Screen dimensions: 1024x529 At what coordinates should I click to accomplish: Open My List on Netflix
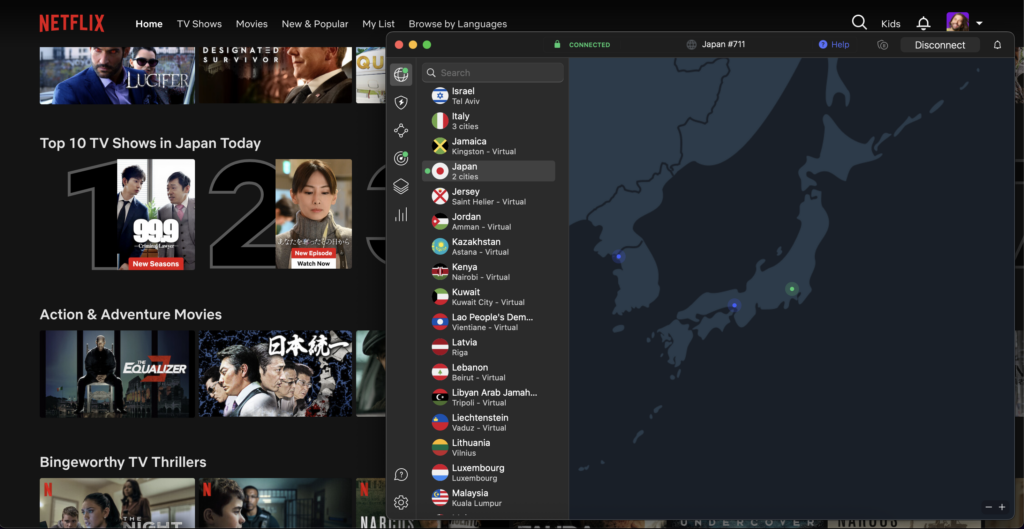[379, 24]
